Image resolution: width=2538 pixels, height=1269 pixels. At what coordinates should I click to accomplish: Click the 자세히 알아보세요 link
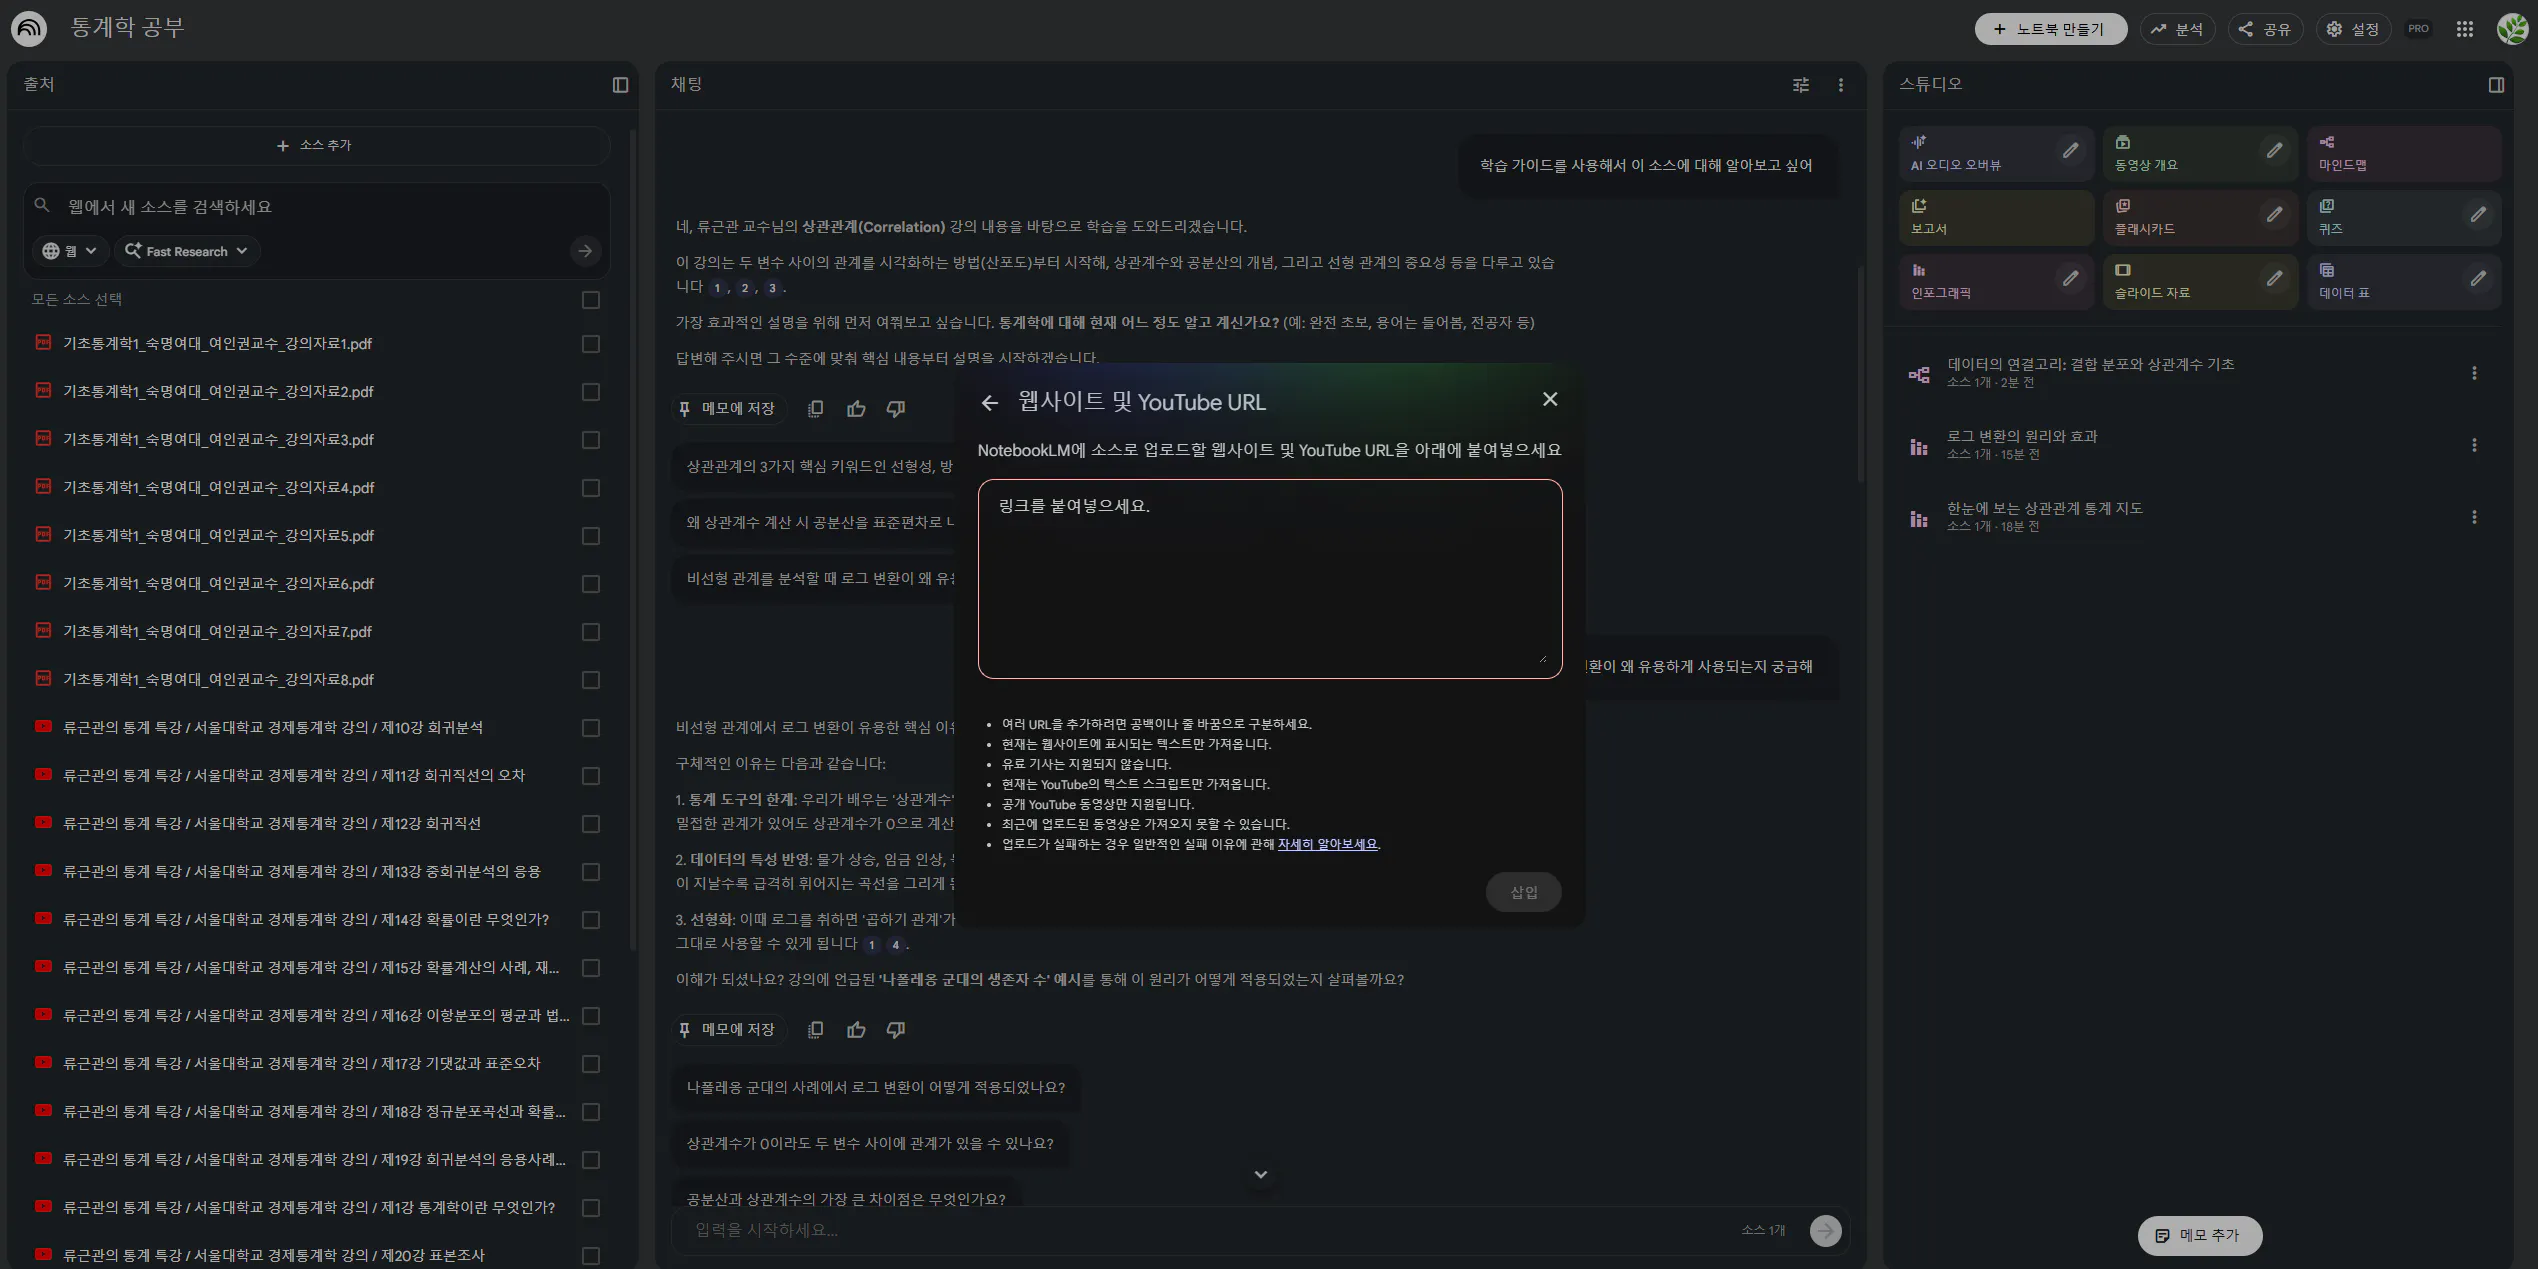click(1327, 844)
